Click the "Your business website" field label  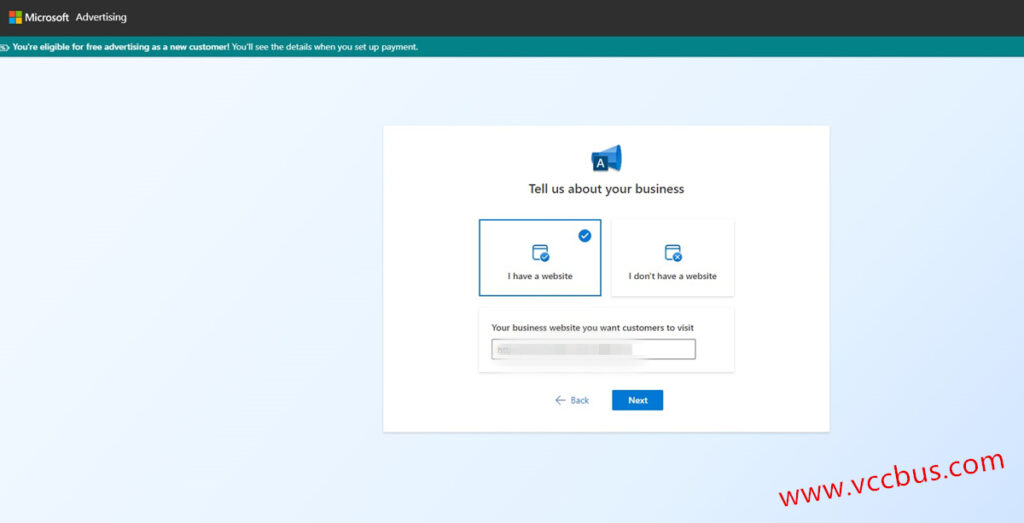[592, 328]
